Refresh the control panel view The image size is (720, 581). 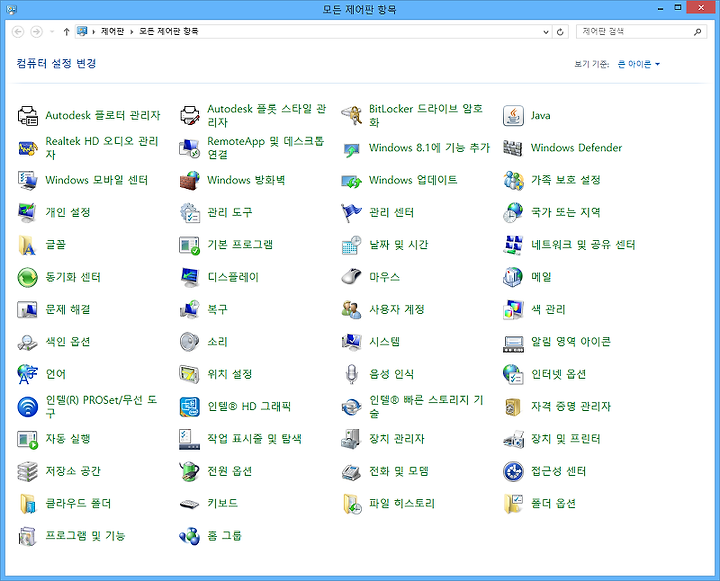coord(560,32)
